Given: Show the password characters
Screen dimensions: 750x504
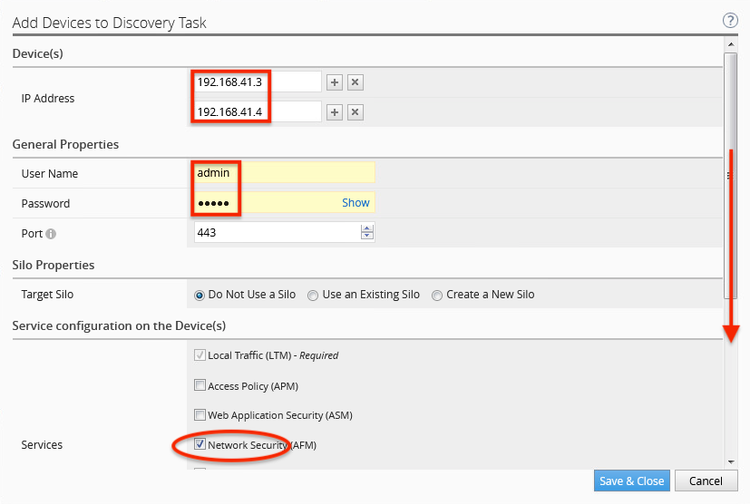Looking at the screenshot, I should coord(355,203).
